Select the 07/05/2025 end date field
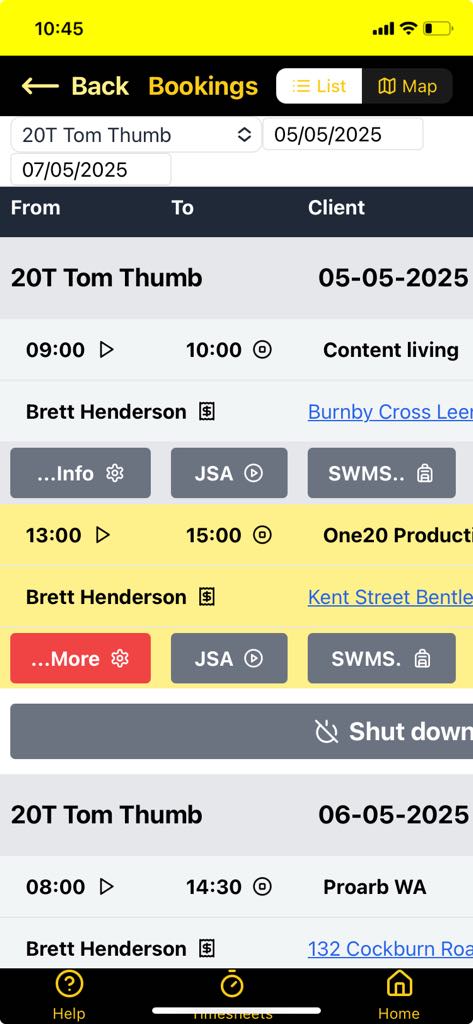 [91, 170]
